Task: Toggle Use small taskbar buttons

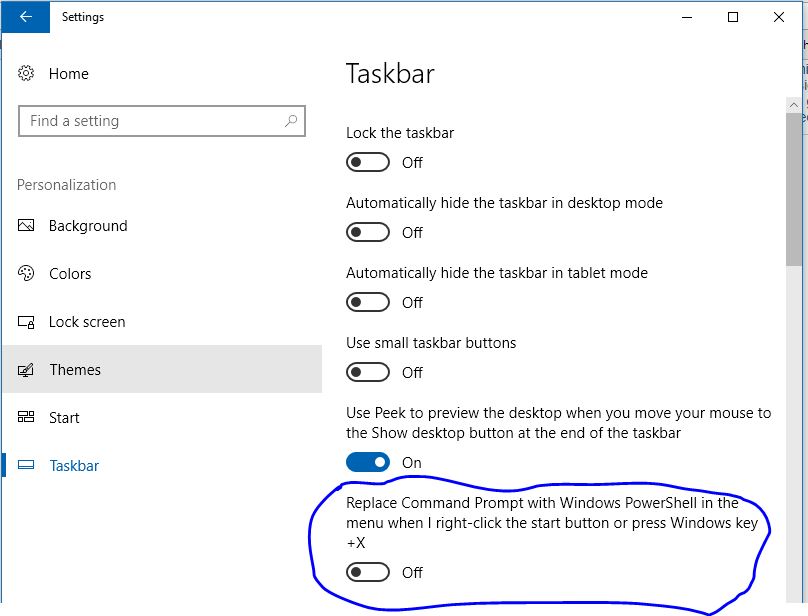Action: tap(367, 372)
